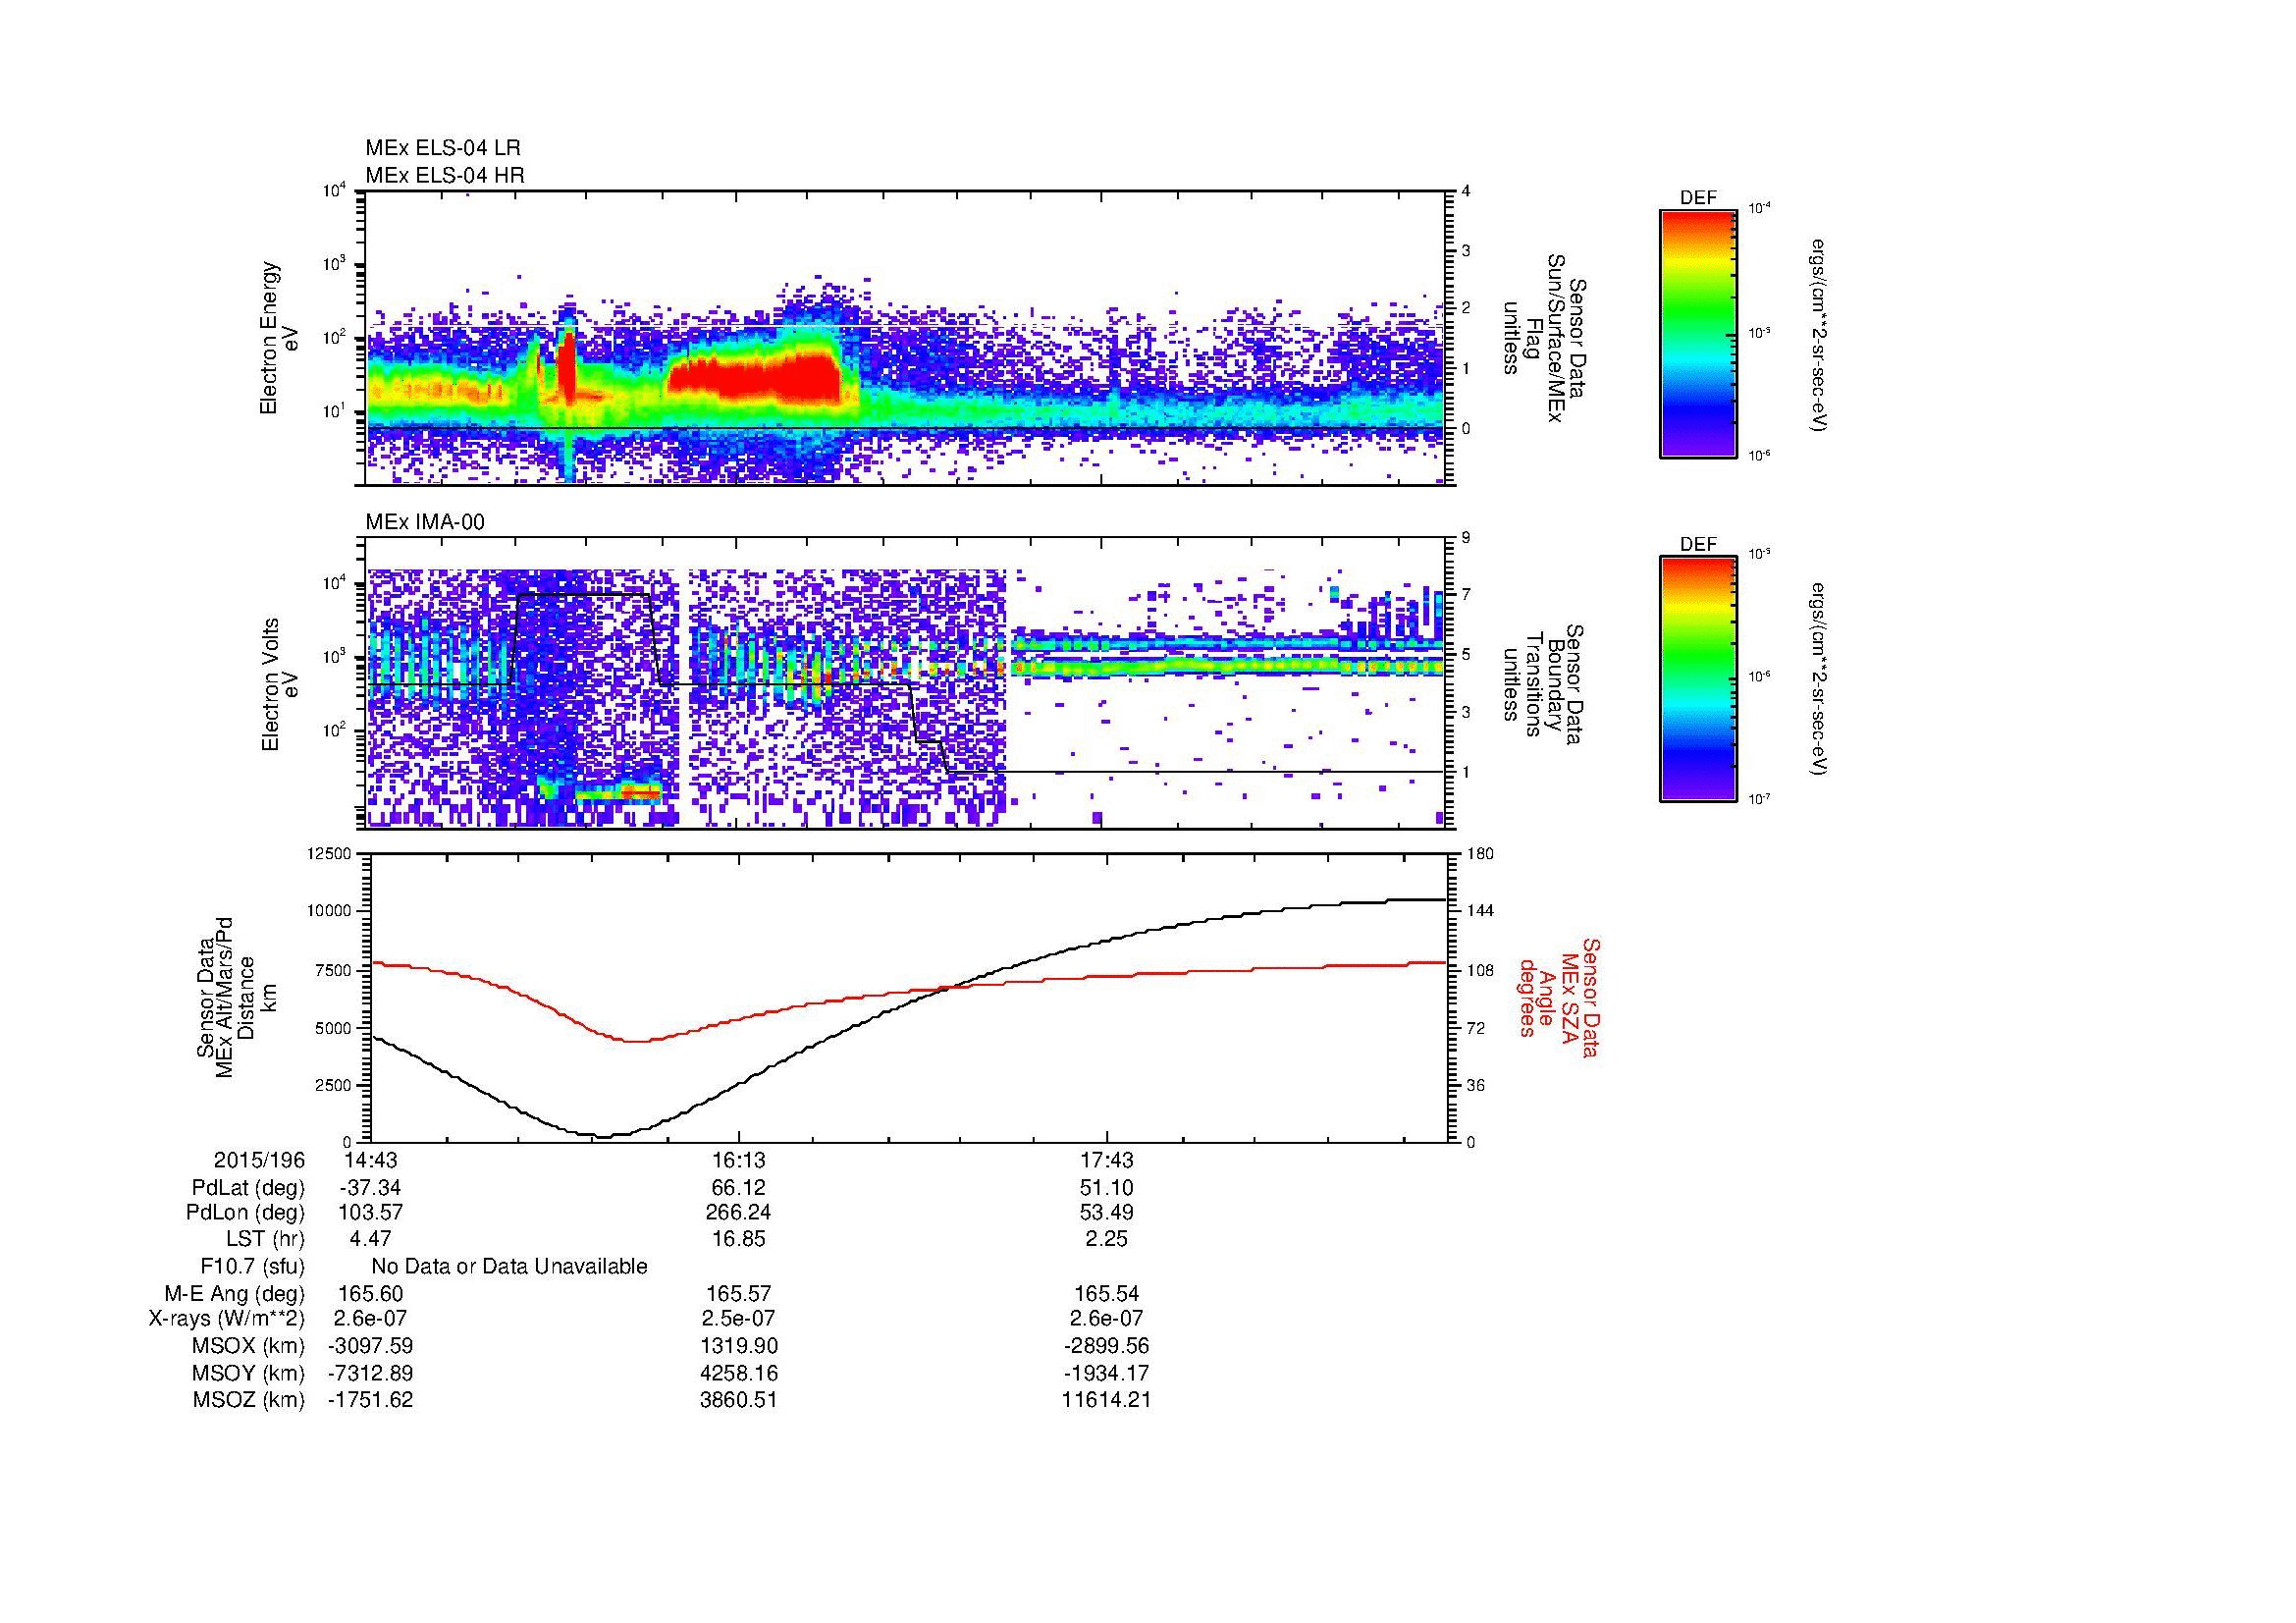Image resolution: width=2296 pixels, height=1623 pixels.
Task: Click the altitude axis tick '12500'
Action: click(x=329, y=854)
